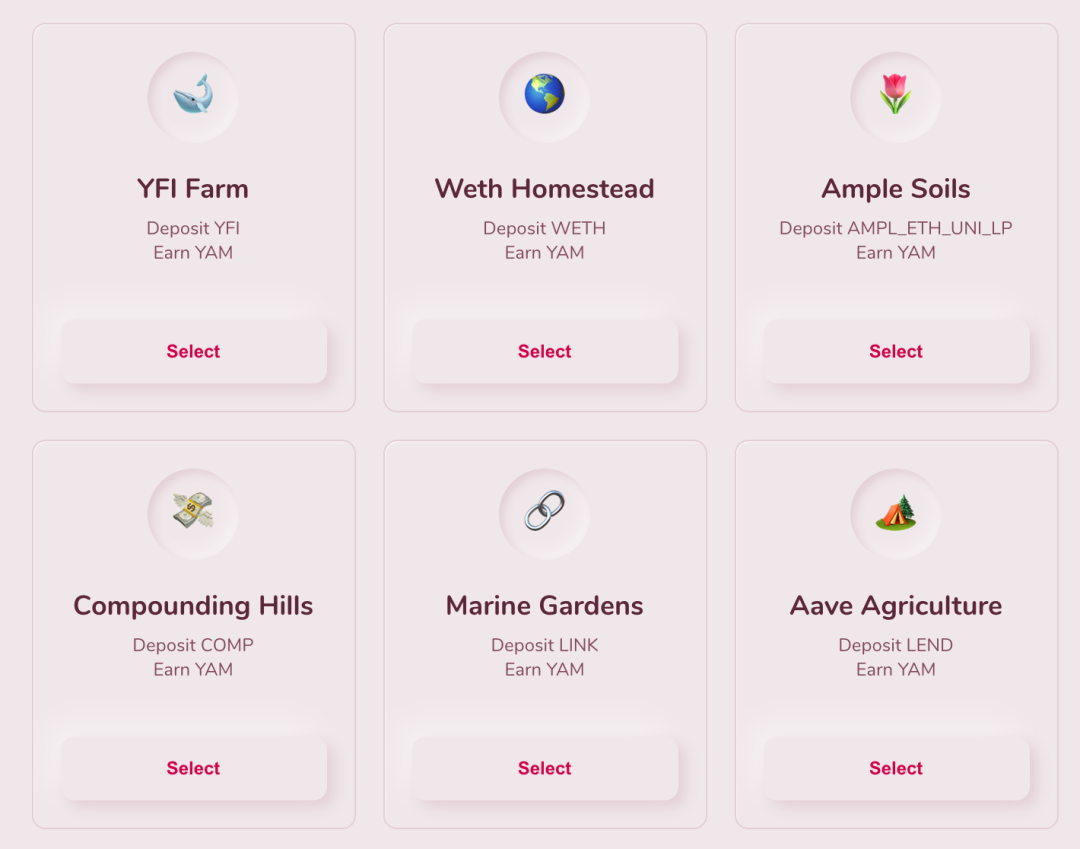
Task: Choose Select under Compounding Hills
Action: click(194, 768)
